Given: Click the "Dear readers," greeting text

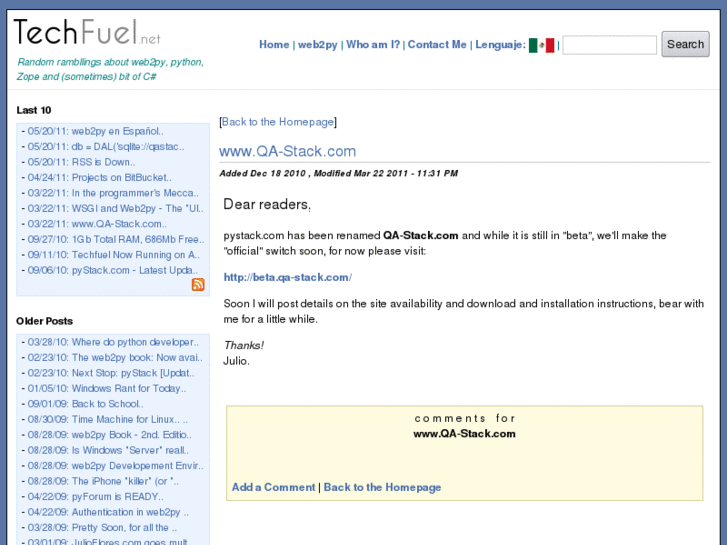Looking at the screenshot, I should point(267,204).
